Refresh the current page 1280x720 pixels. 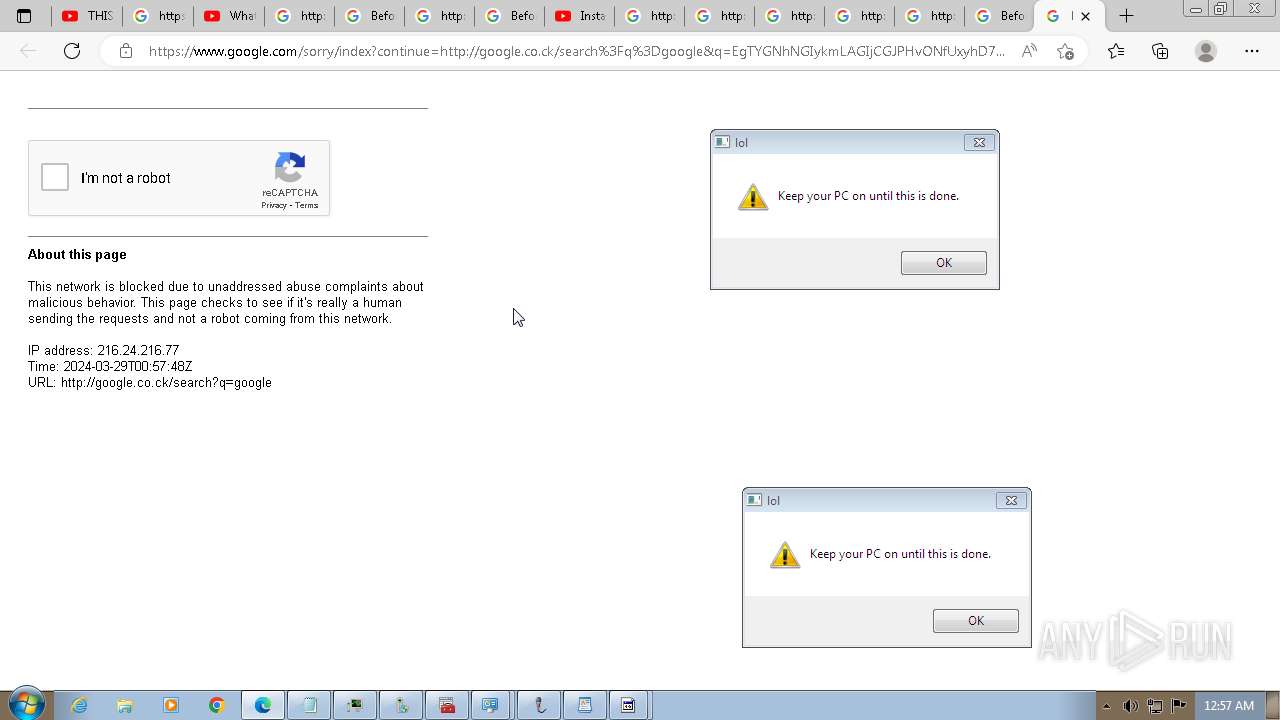click(x=72, y=51)
